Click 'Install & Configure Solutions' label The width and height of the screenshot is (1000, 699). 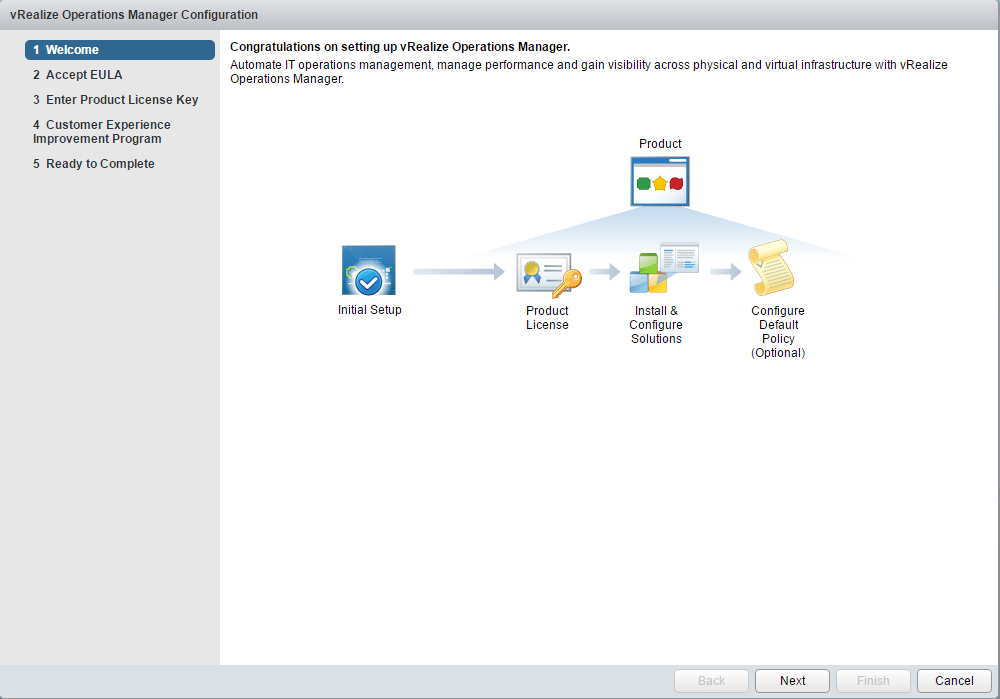pyautogui.click(x=656, y=325)
